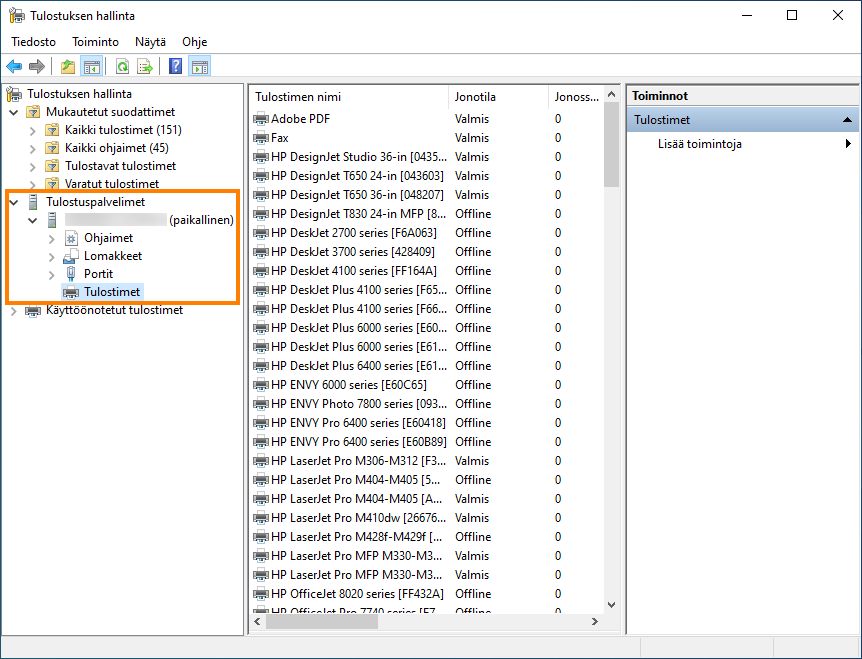
Task: Select HP ENVY Photo 7800 series row
Action: 427,404
